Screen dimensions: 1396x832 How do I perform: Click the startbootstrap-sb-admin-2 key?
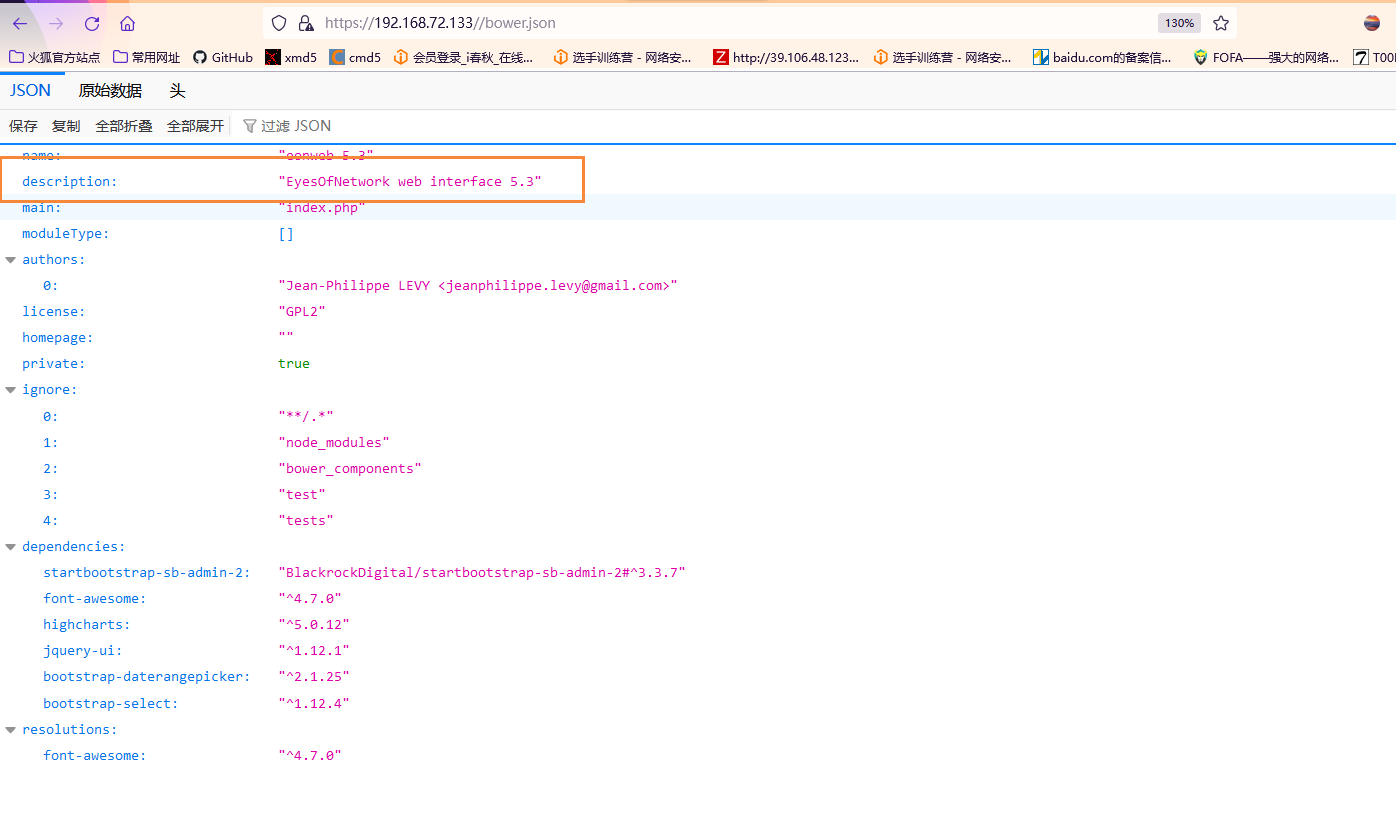pos(147,573)
